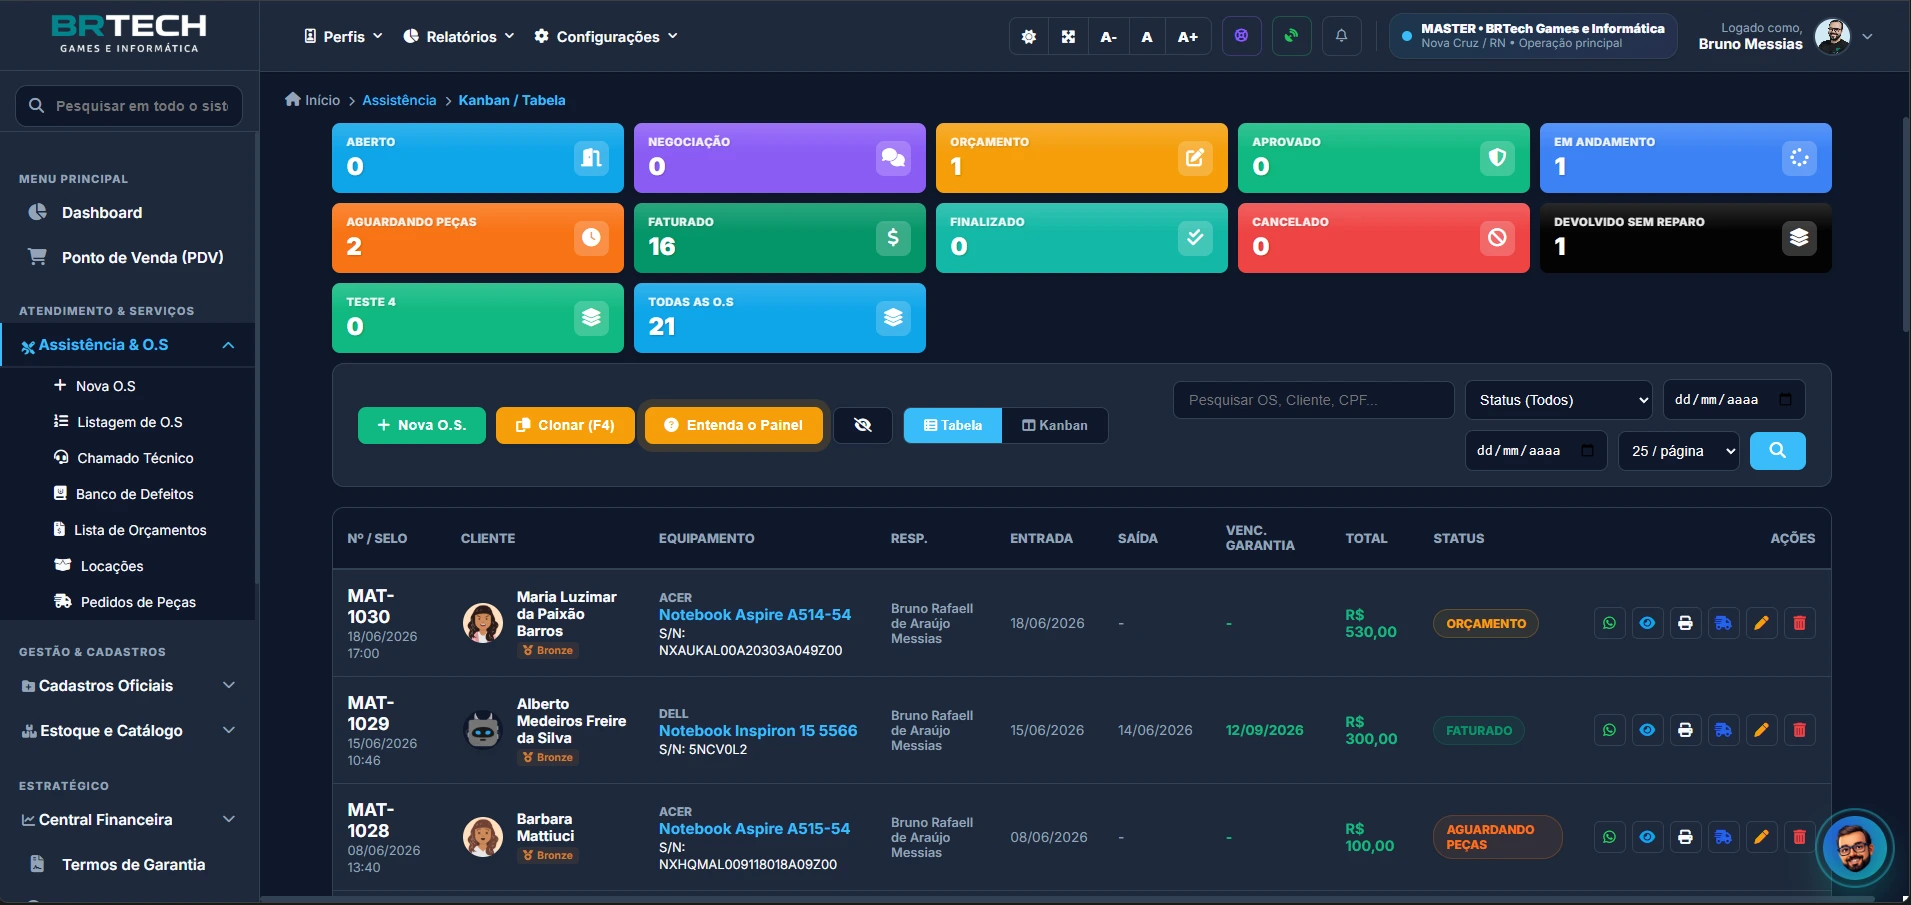This screenshot has width=1911, height=905.
Task: Click the Pesquisar OS, Cliente, CPF field
Action: (x=1313, y=400)
